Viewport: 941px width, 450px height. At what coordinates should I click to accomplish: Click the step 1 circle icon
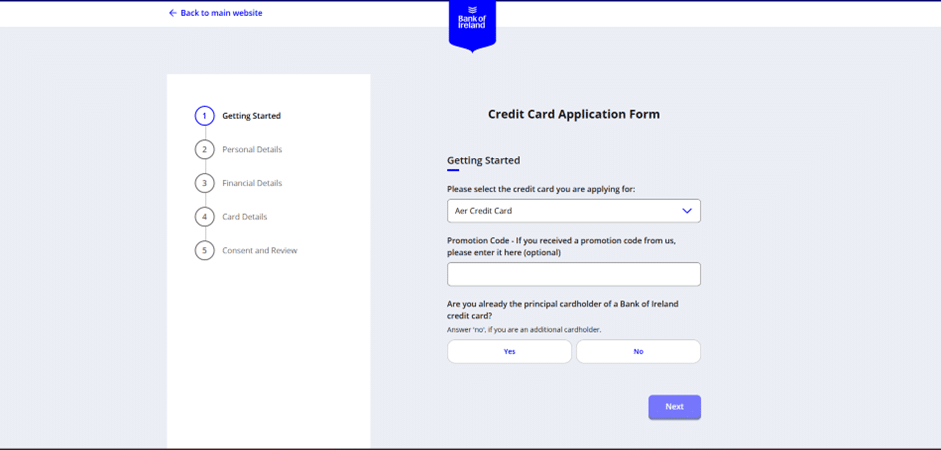[204, 116]
